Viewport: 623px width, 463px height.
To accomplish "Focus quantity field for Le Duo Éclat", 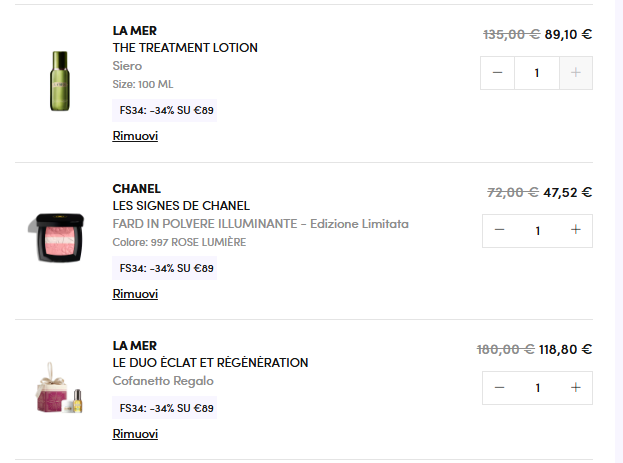I will (x=537, y=387).
